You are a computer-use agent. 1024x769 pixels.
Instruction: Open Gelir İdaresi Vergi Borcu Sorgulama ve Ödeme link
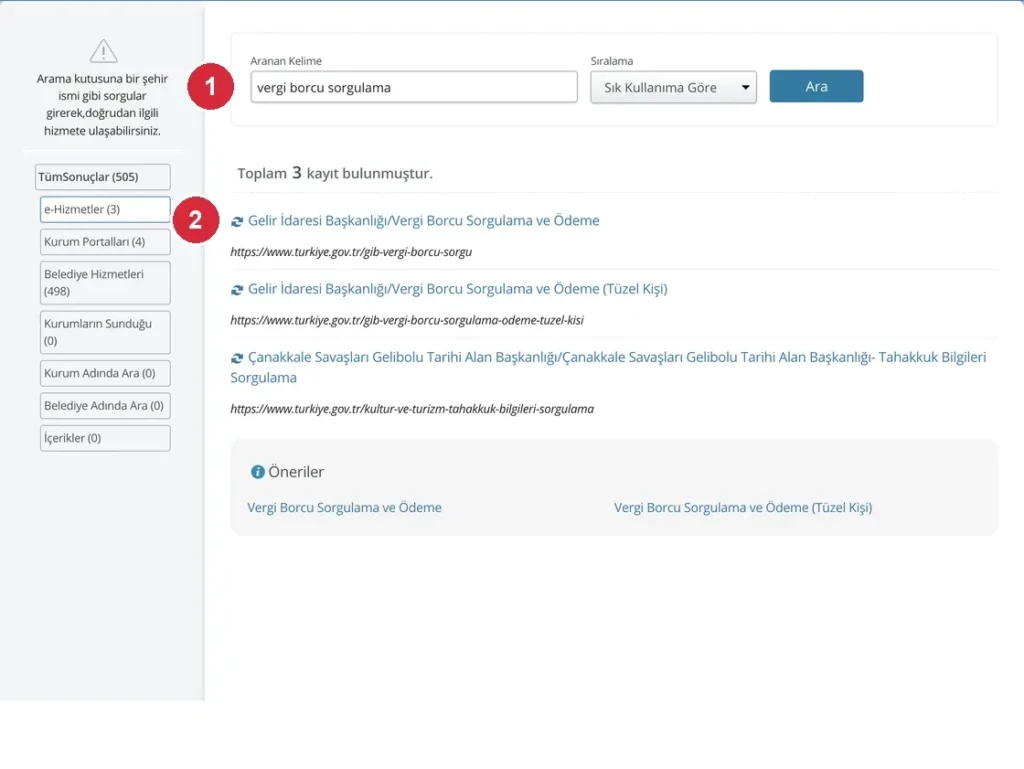click(423, 221)
